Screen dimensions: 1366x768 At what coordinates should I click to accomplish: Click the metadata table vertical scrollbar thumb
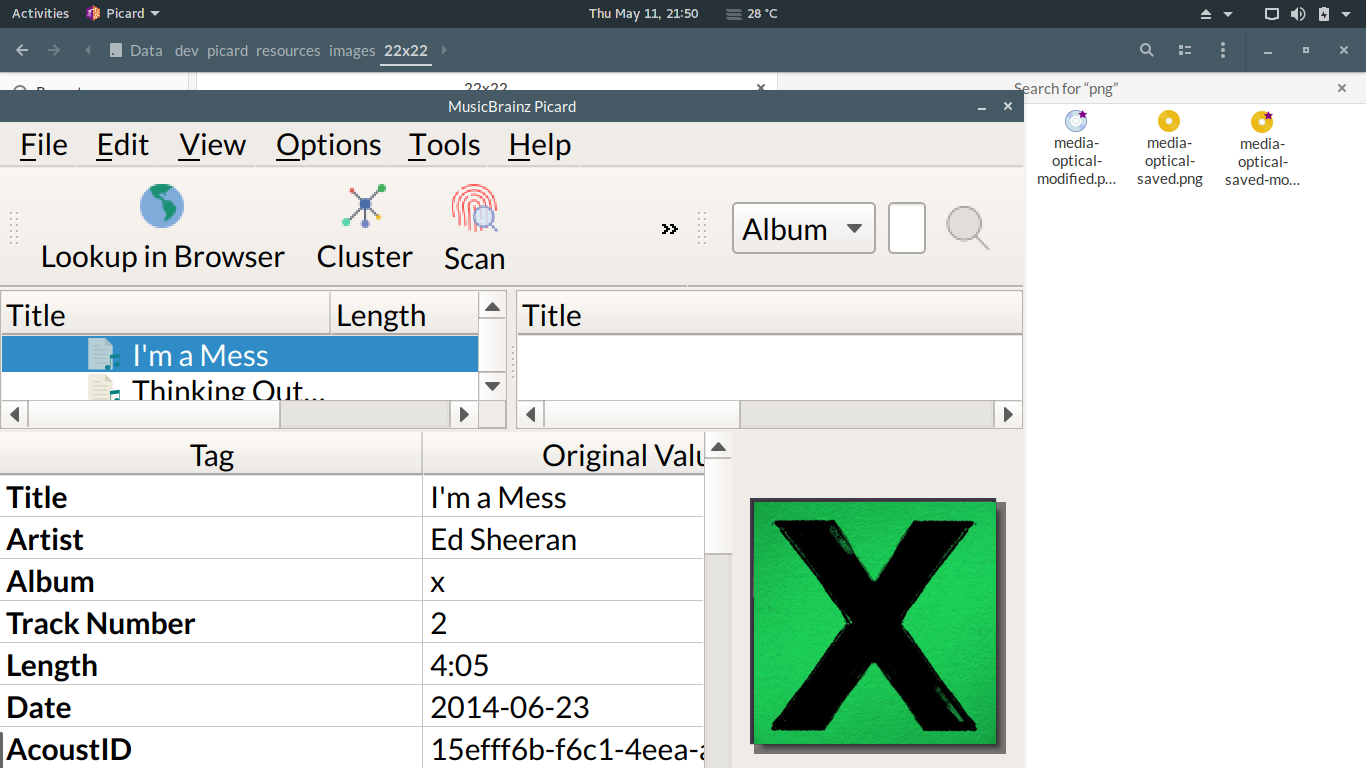click(x=718, y=504)
